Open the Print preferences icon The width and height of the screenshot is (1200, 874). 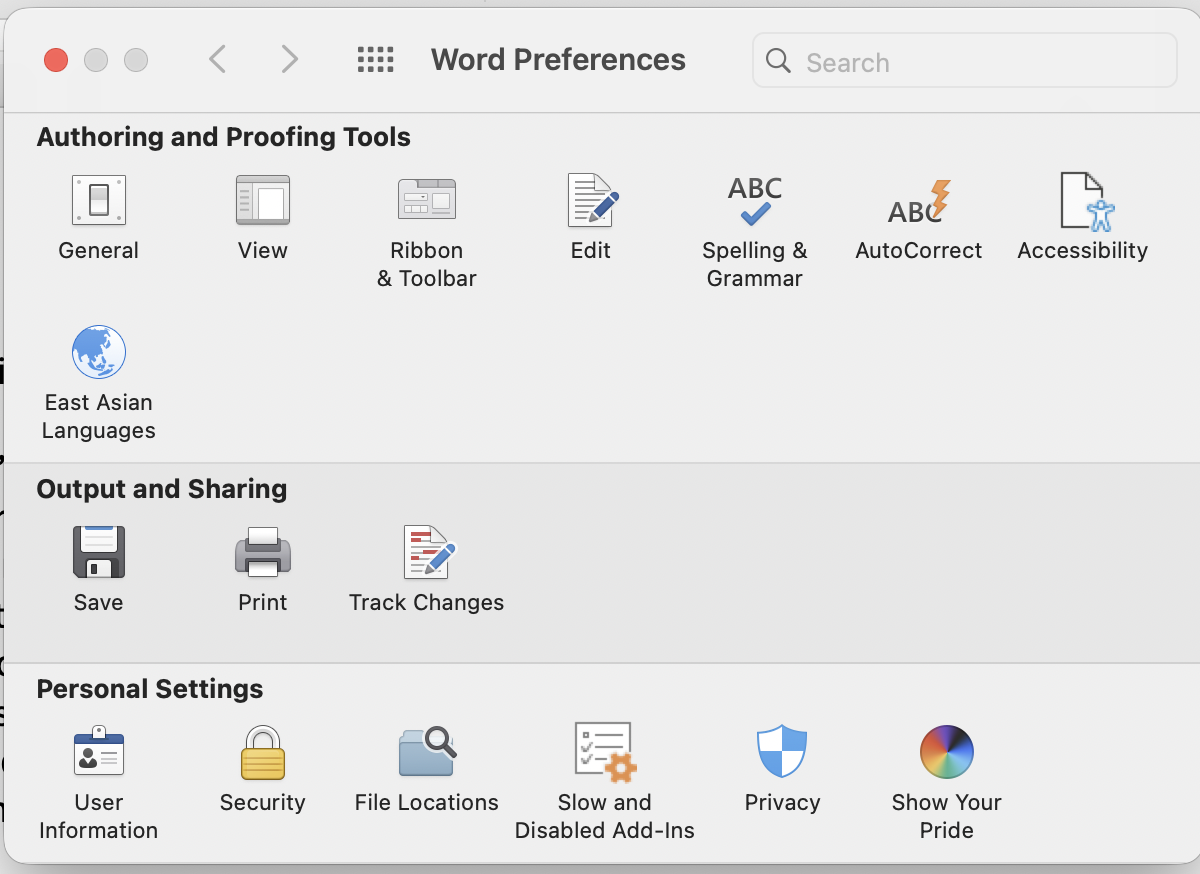coord(263,552)
